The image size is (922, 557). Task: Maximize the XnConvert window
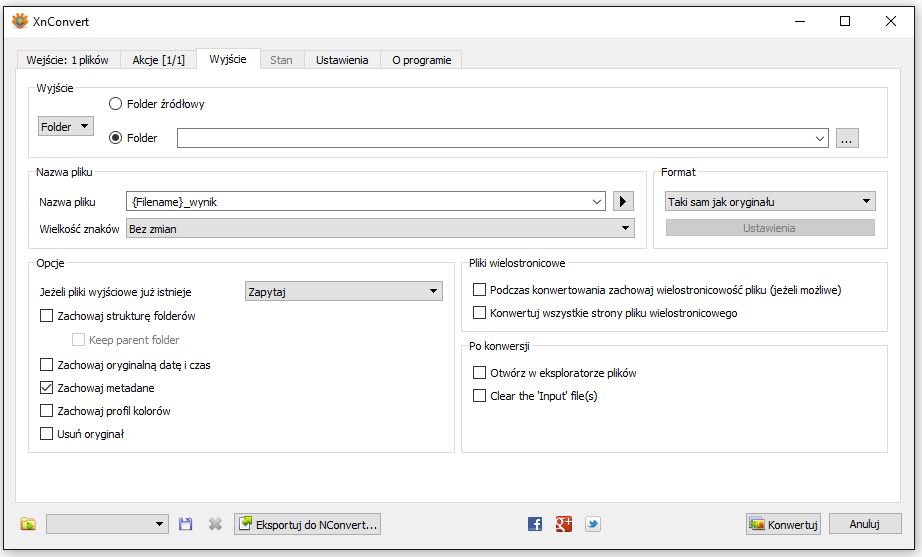845,21
